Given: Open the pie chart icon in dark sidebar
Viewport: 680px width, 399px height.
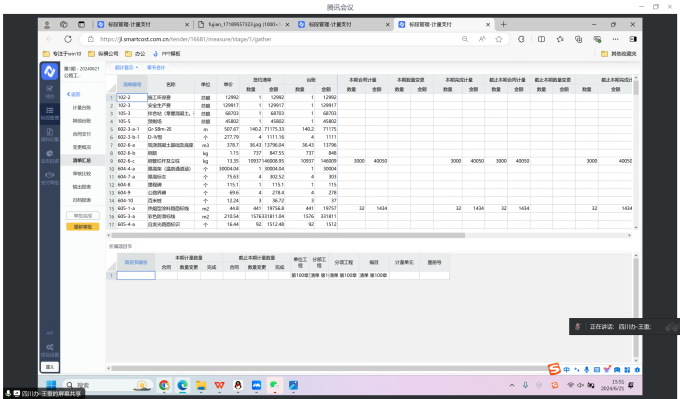Looking at the screenshot, I should pyautogui.click(x=49, y=156).
